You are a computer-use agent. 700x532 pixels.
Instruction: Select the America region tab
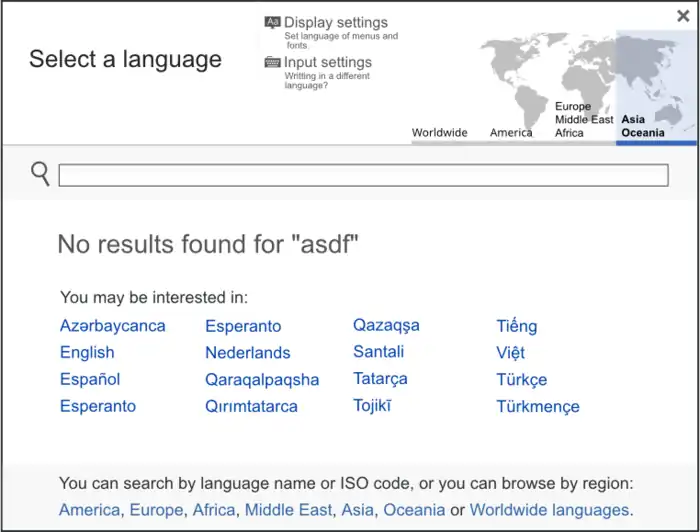point(511,132)
